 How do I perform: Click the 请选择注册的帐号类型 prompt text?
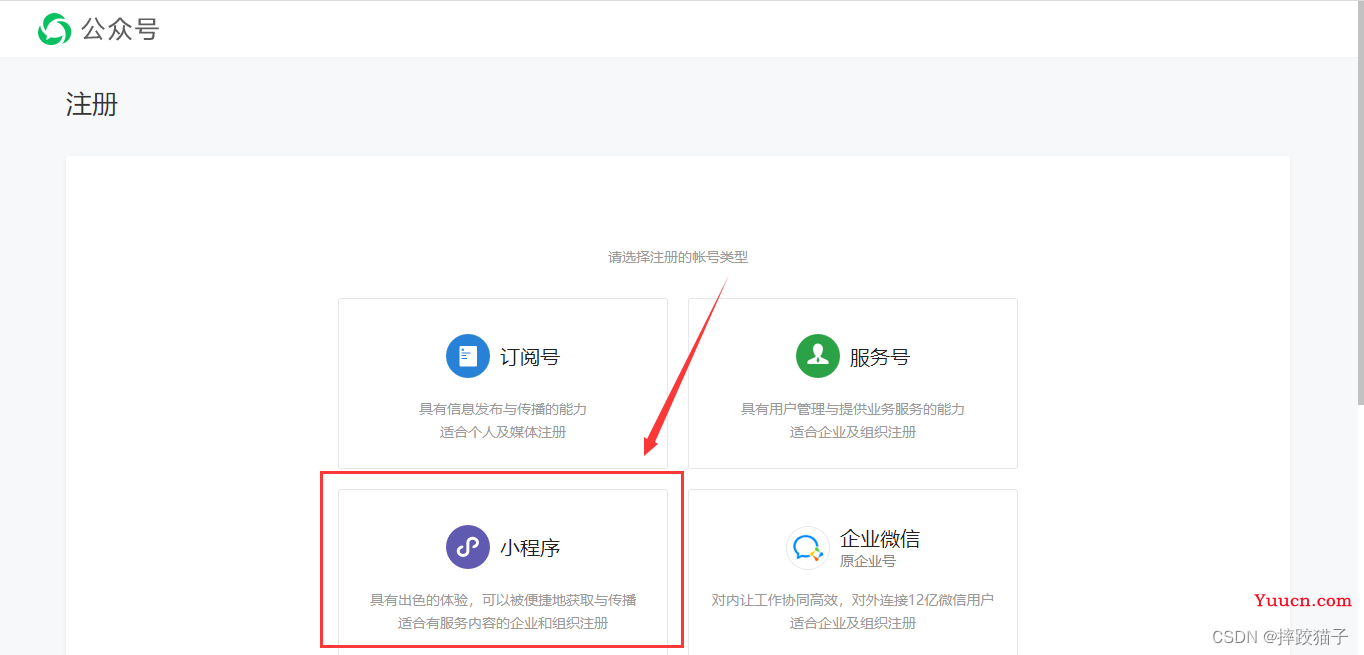(x=678, y=257)
